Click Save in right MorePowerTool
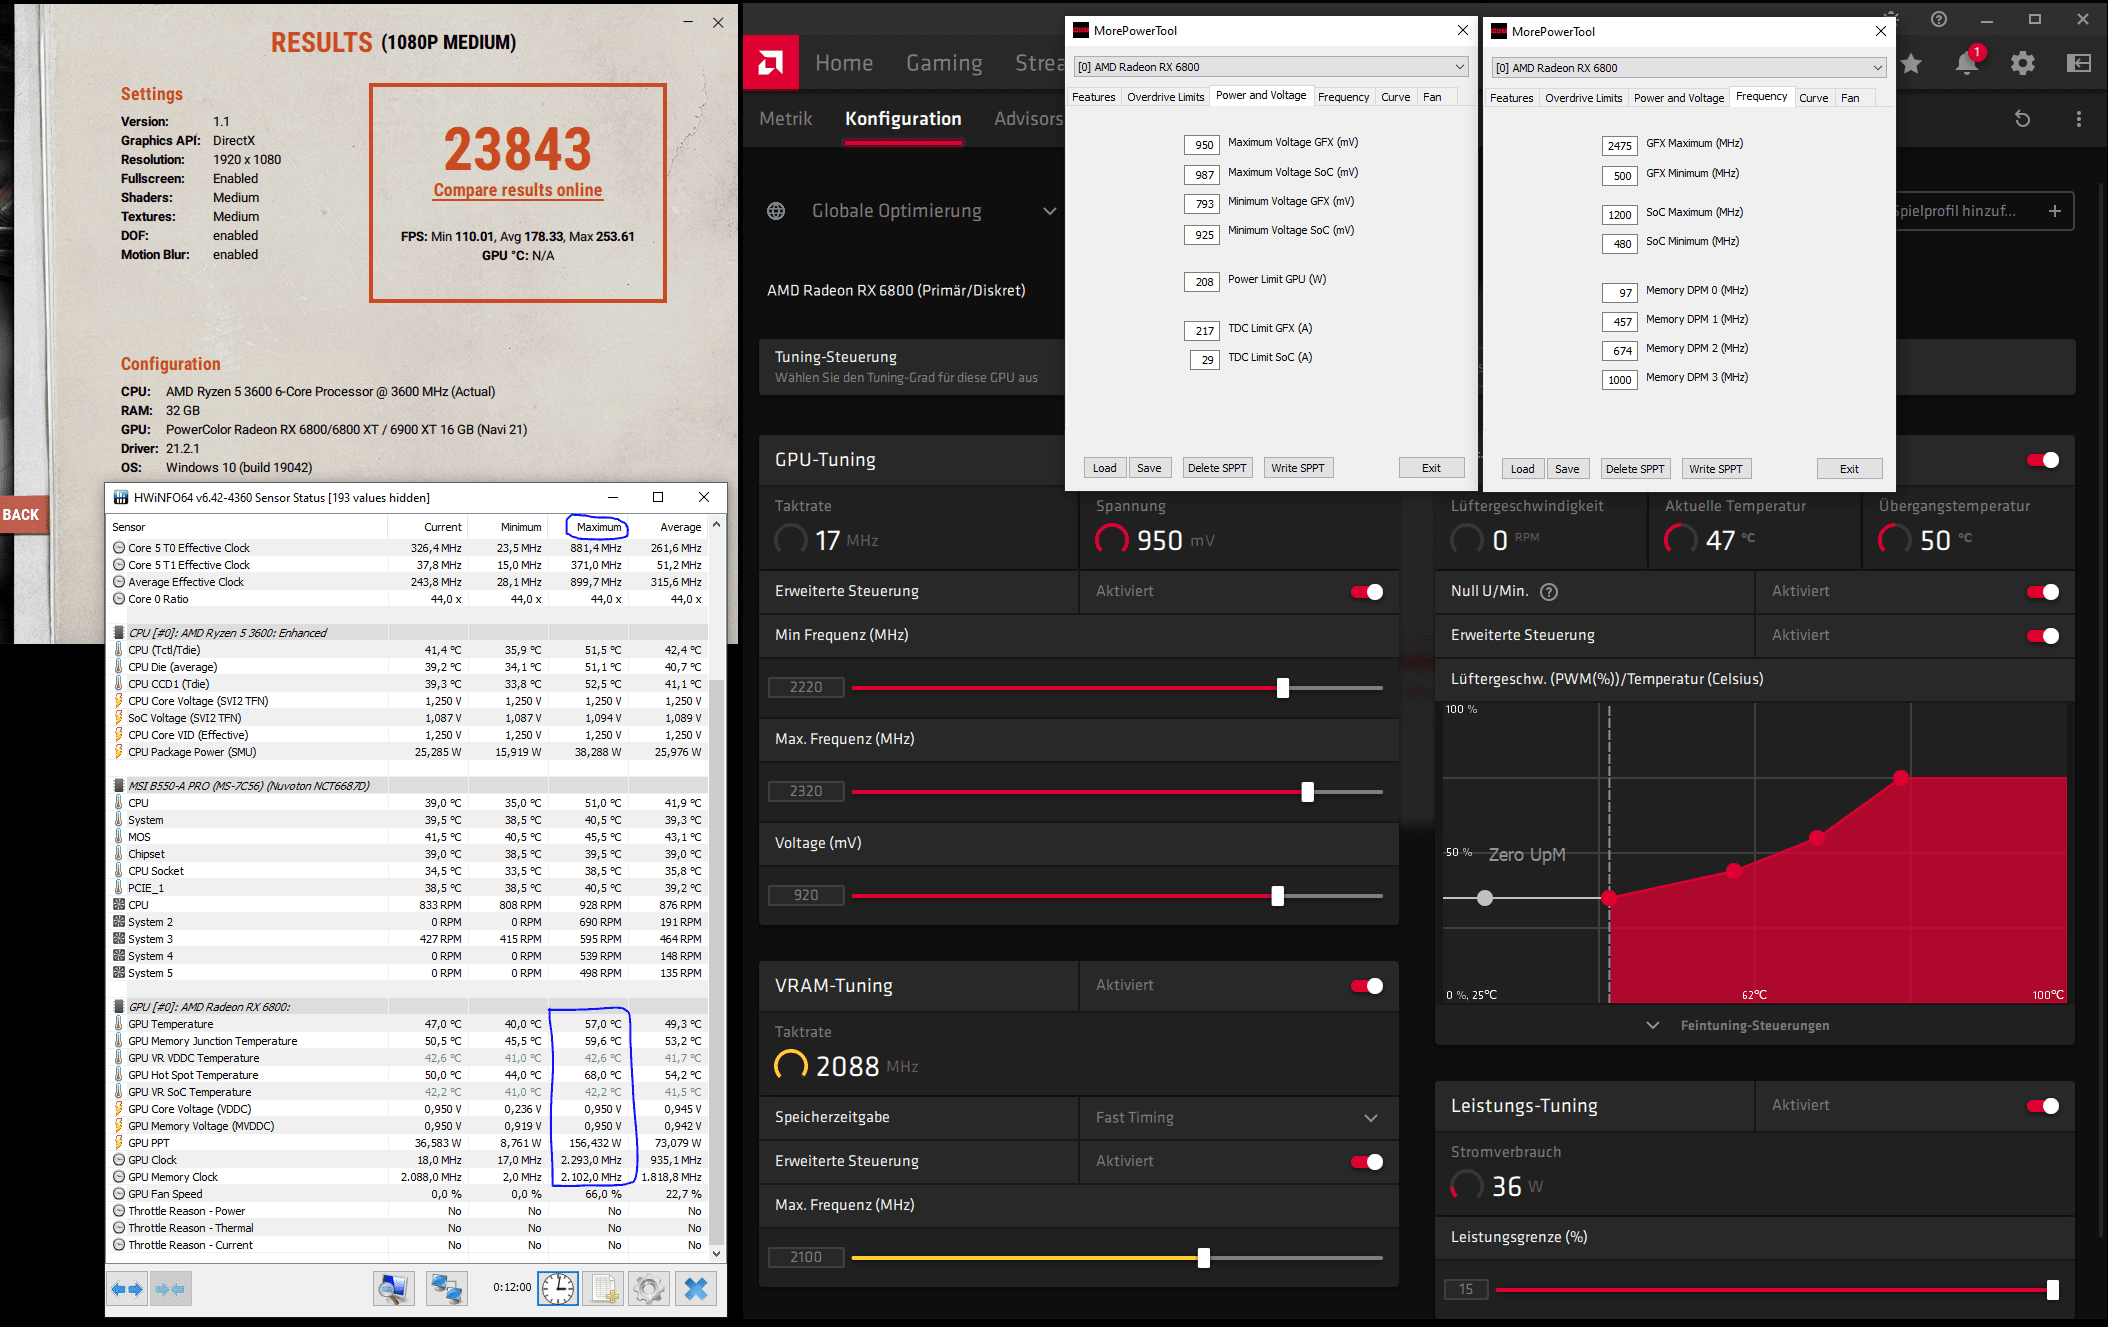2108x1327 pixels. point(1567,469)
